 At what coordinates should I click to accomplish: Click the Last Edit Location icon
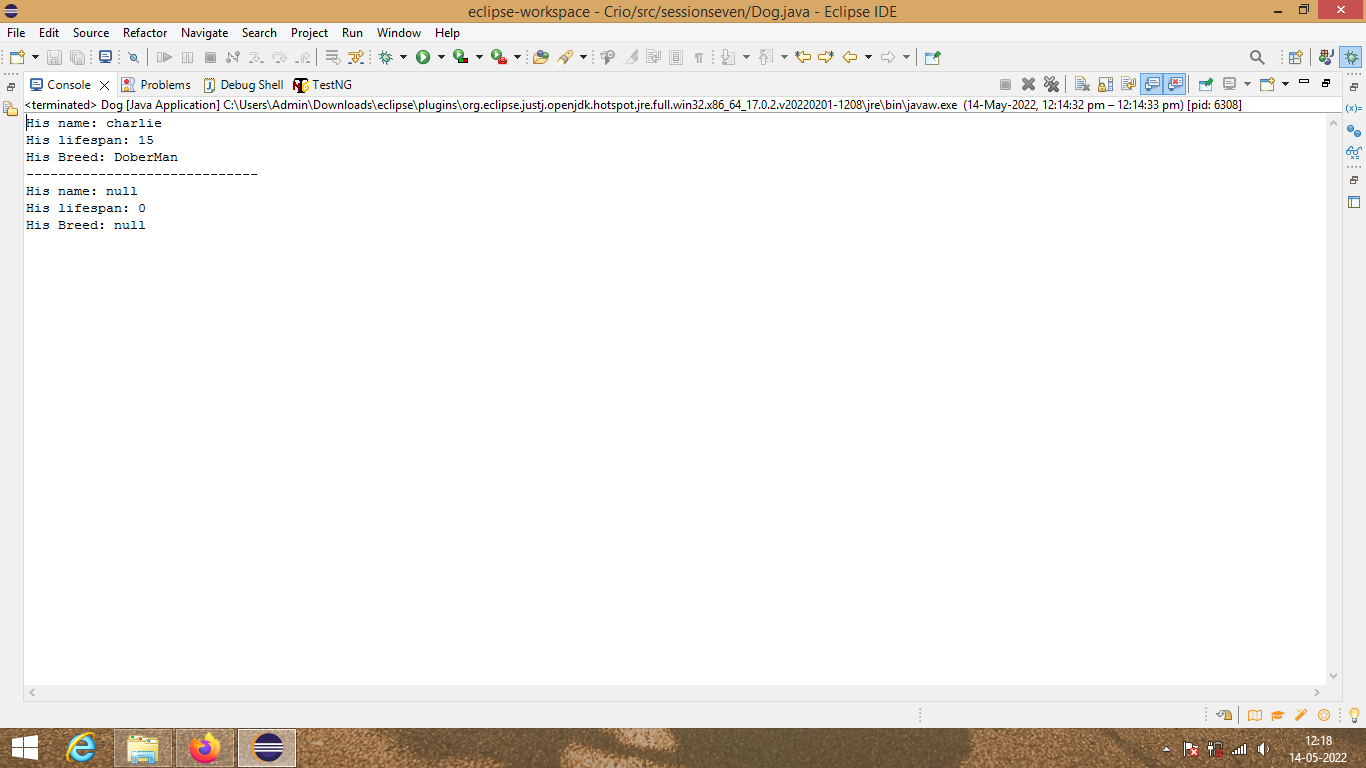pos(802,57)
